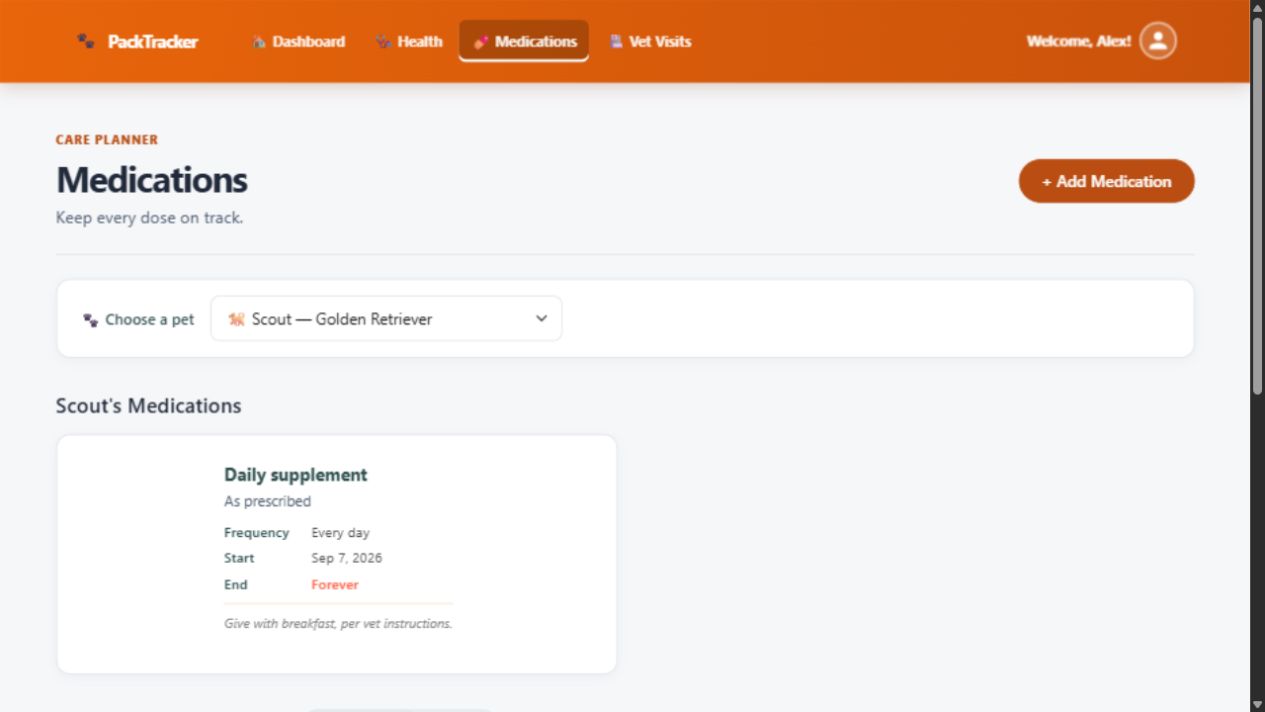Viewport: 1265px width, 712px height.
Task: Open the Vet Visits tab
Action: pyautogui.click(x=650, y=41)
